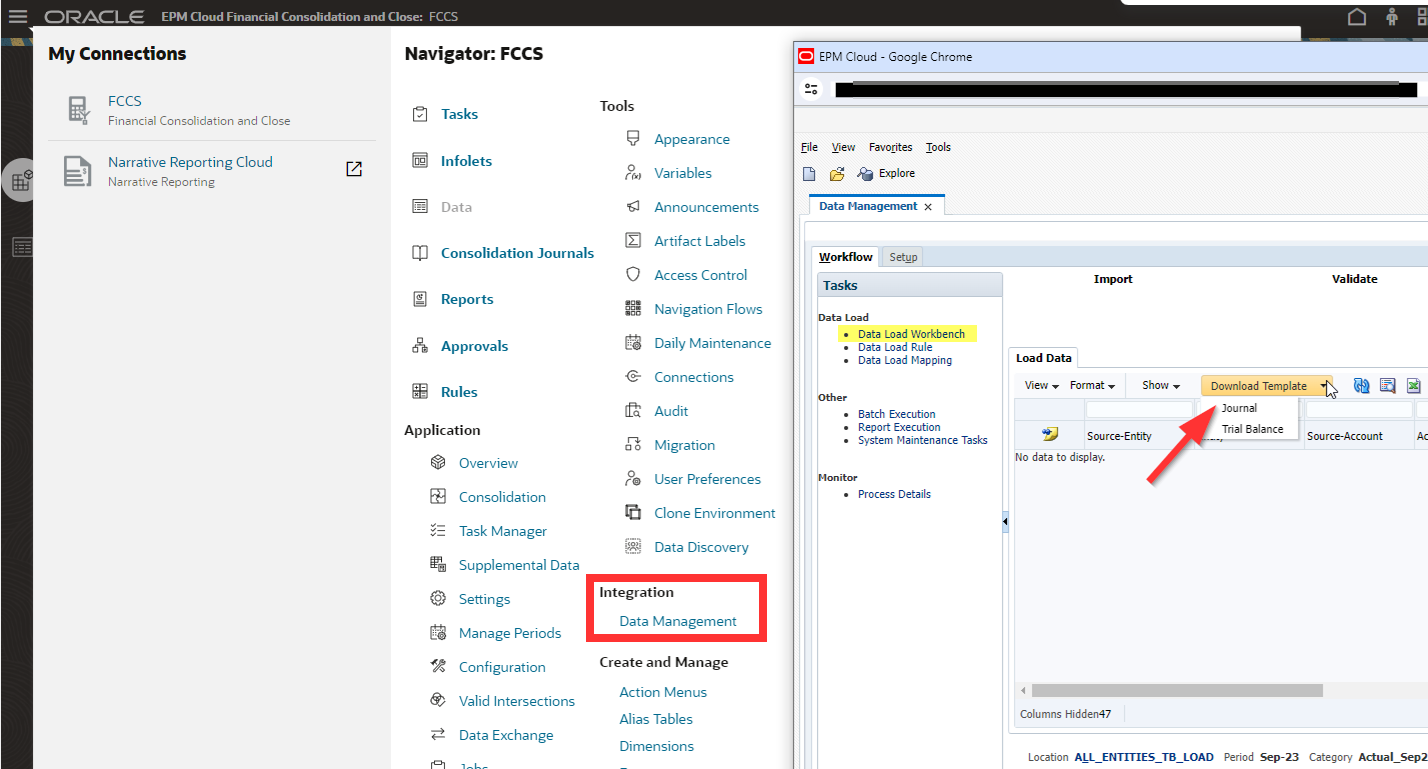This screenshot has height=769, width=1428.
Task: Click the new document icon in EPM Cloud
Action: click(810, 174)
